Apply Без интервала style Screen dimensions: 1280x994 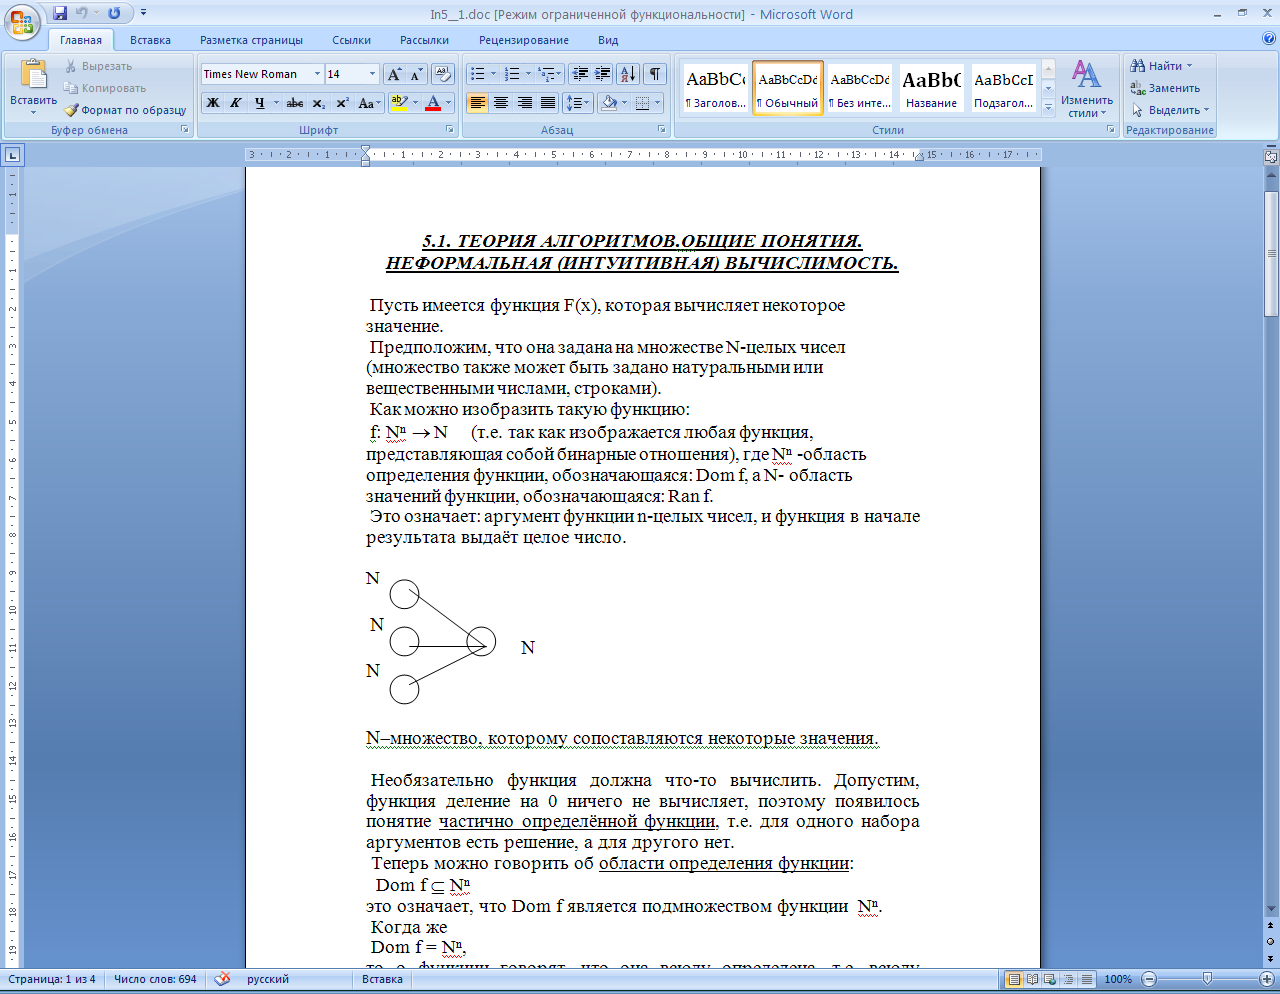859,88
